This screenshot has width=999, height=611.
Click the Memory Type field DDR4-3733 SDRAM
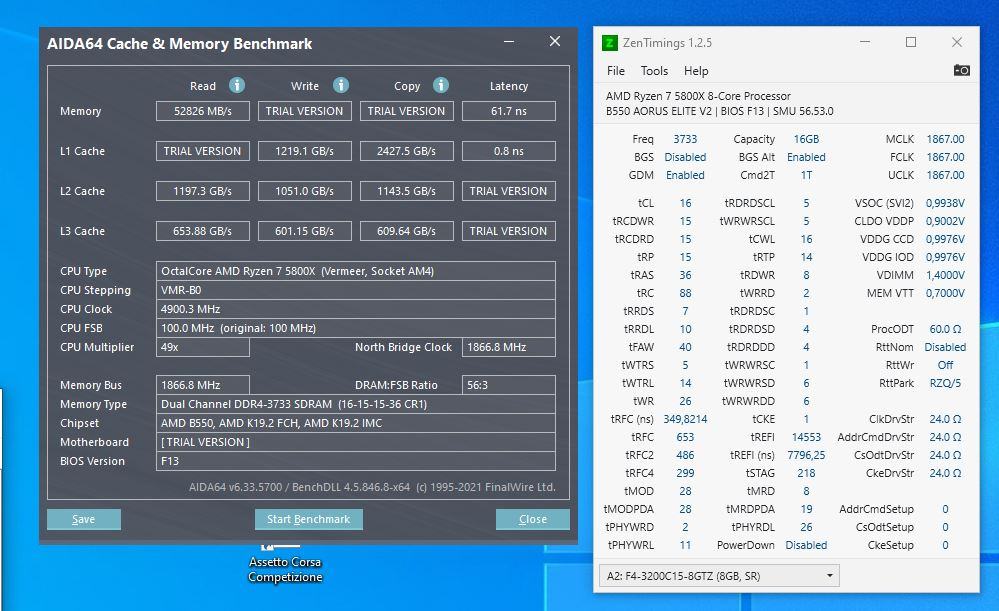356,404
